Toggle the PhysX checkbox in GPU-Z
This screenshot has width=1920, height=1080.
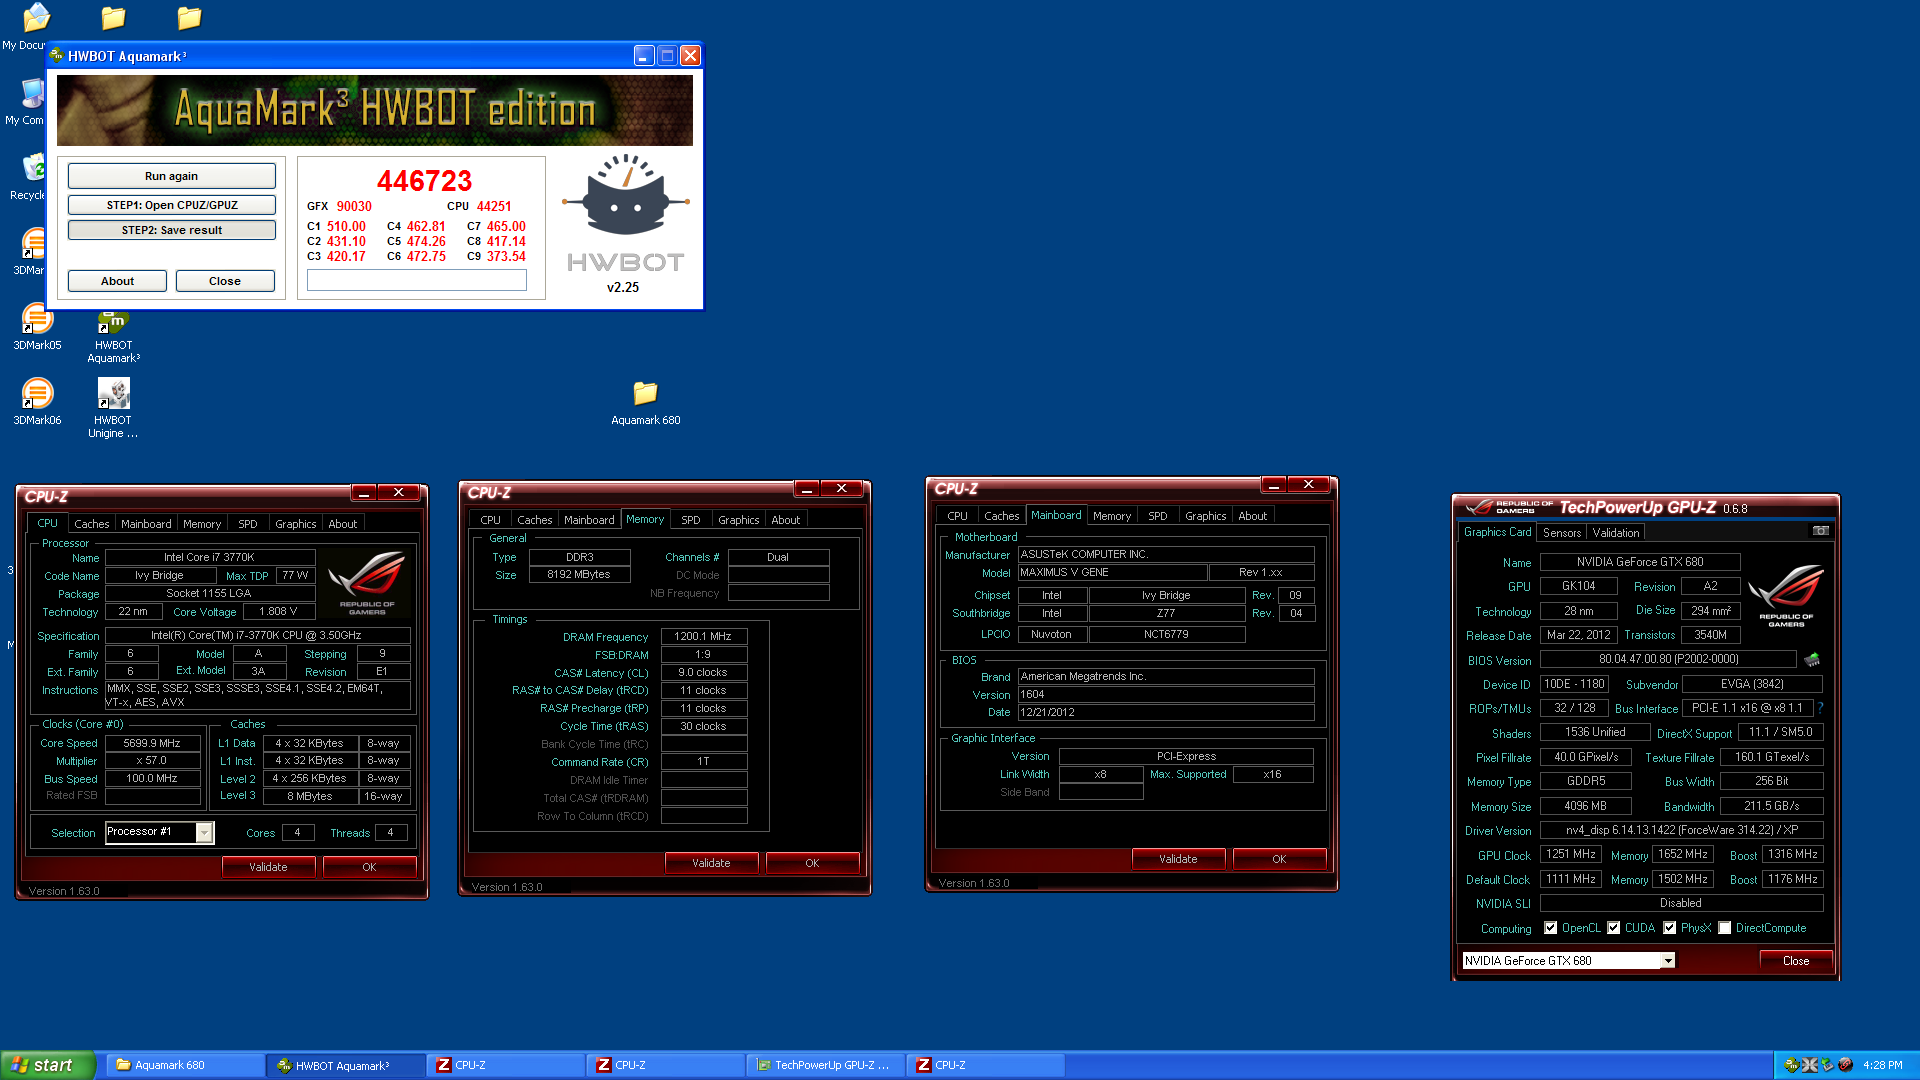(1669, 928)
